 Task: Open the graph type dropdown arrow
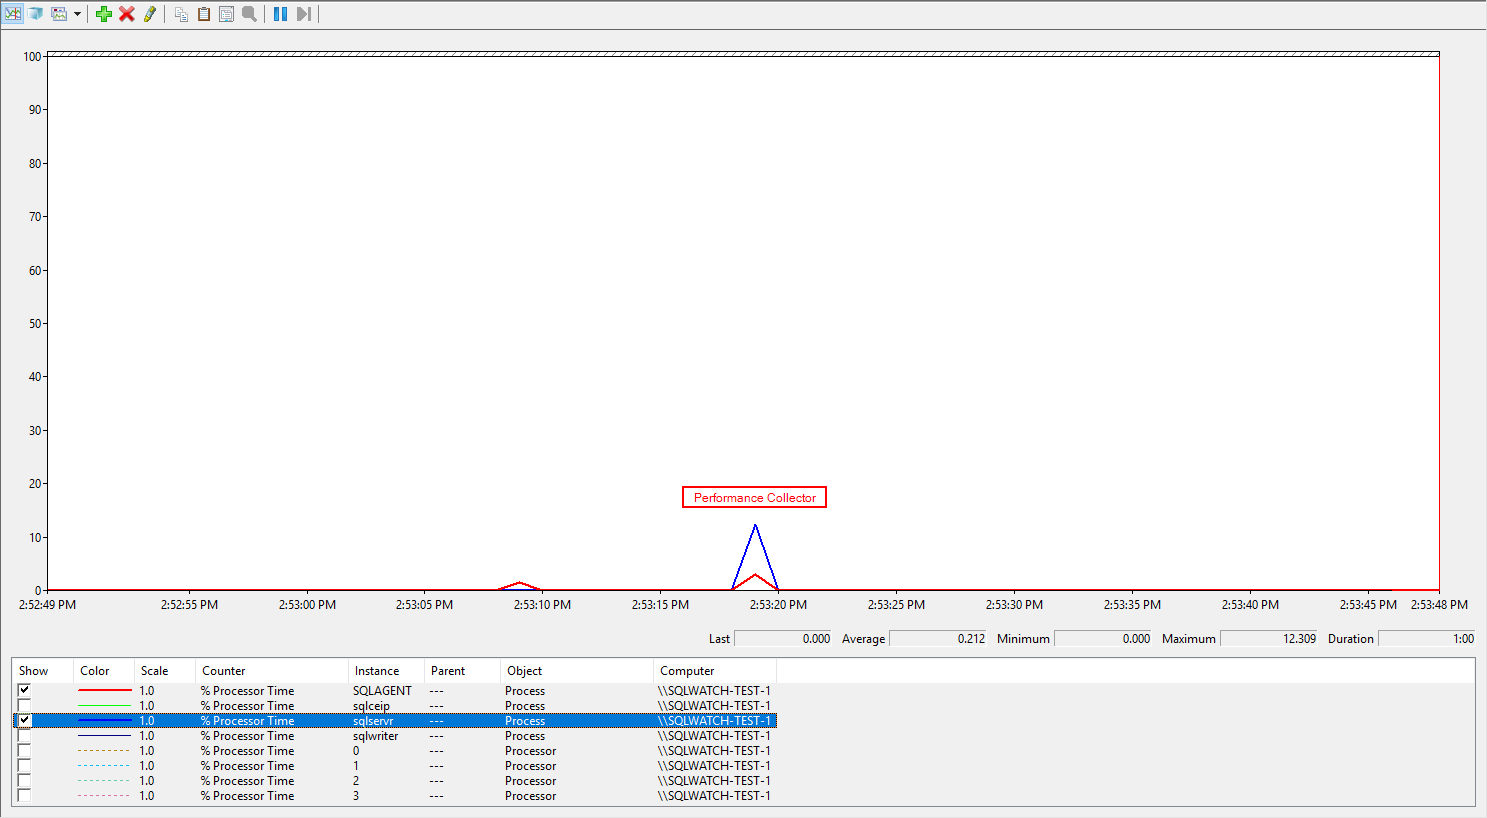click(x=78, y=13)
